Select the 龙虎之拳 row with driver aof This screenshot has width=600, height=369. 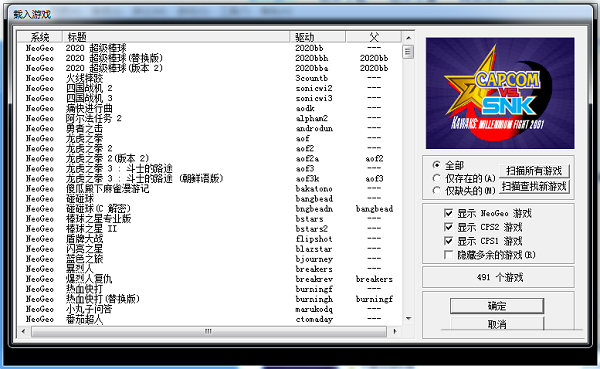pos(209,138)
